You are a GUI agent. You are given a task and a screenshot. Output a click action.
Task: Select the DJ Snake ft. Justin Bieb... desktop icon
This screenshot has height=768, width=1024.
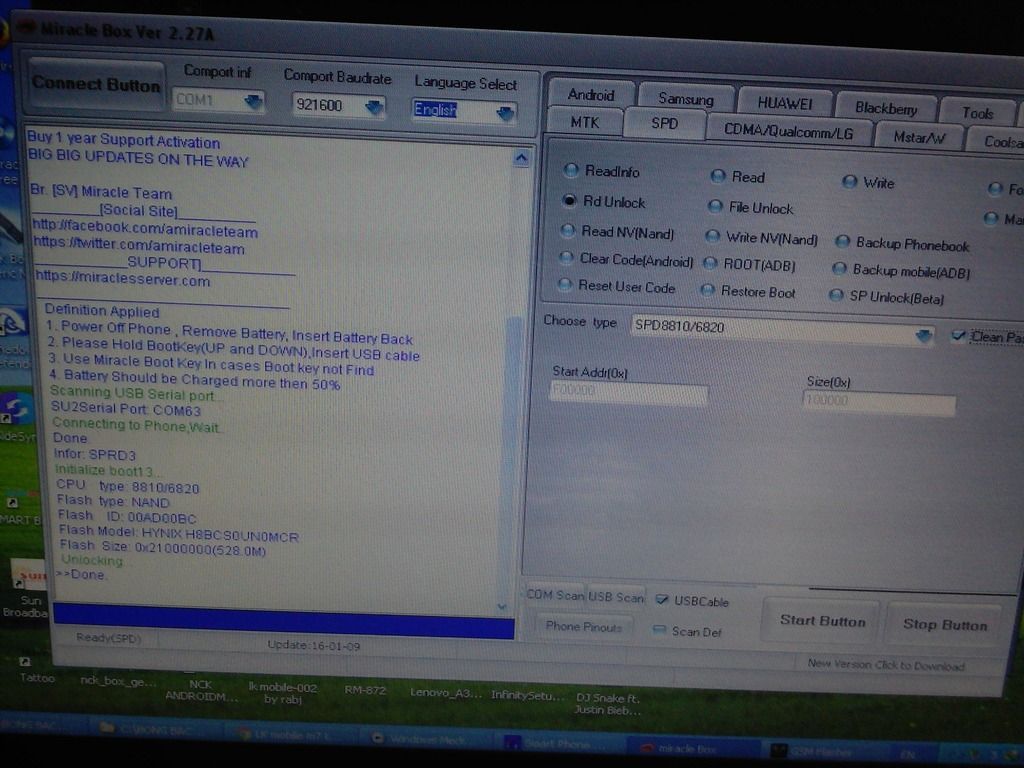607,703
